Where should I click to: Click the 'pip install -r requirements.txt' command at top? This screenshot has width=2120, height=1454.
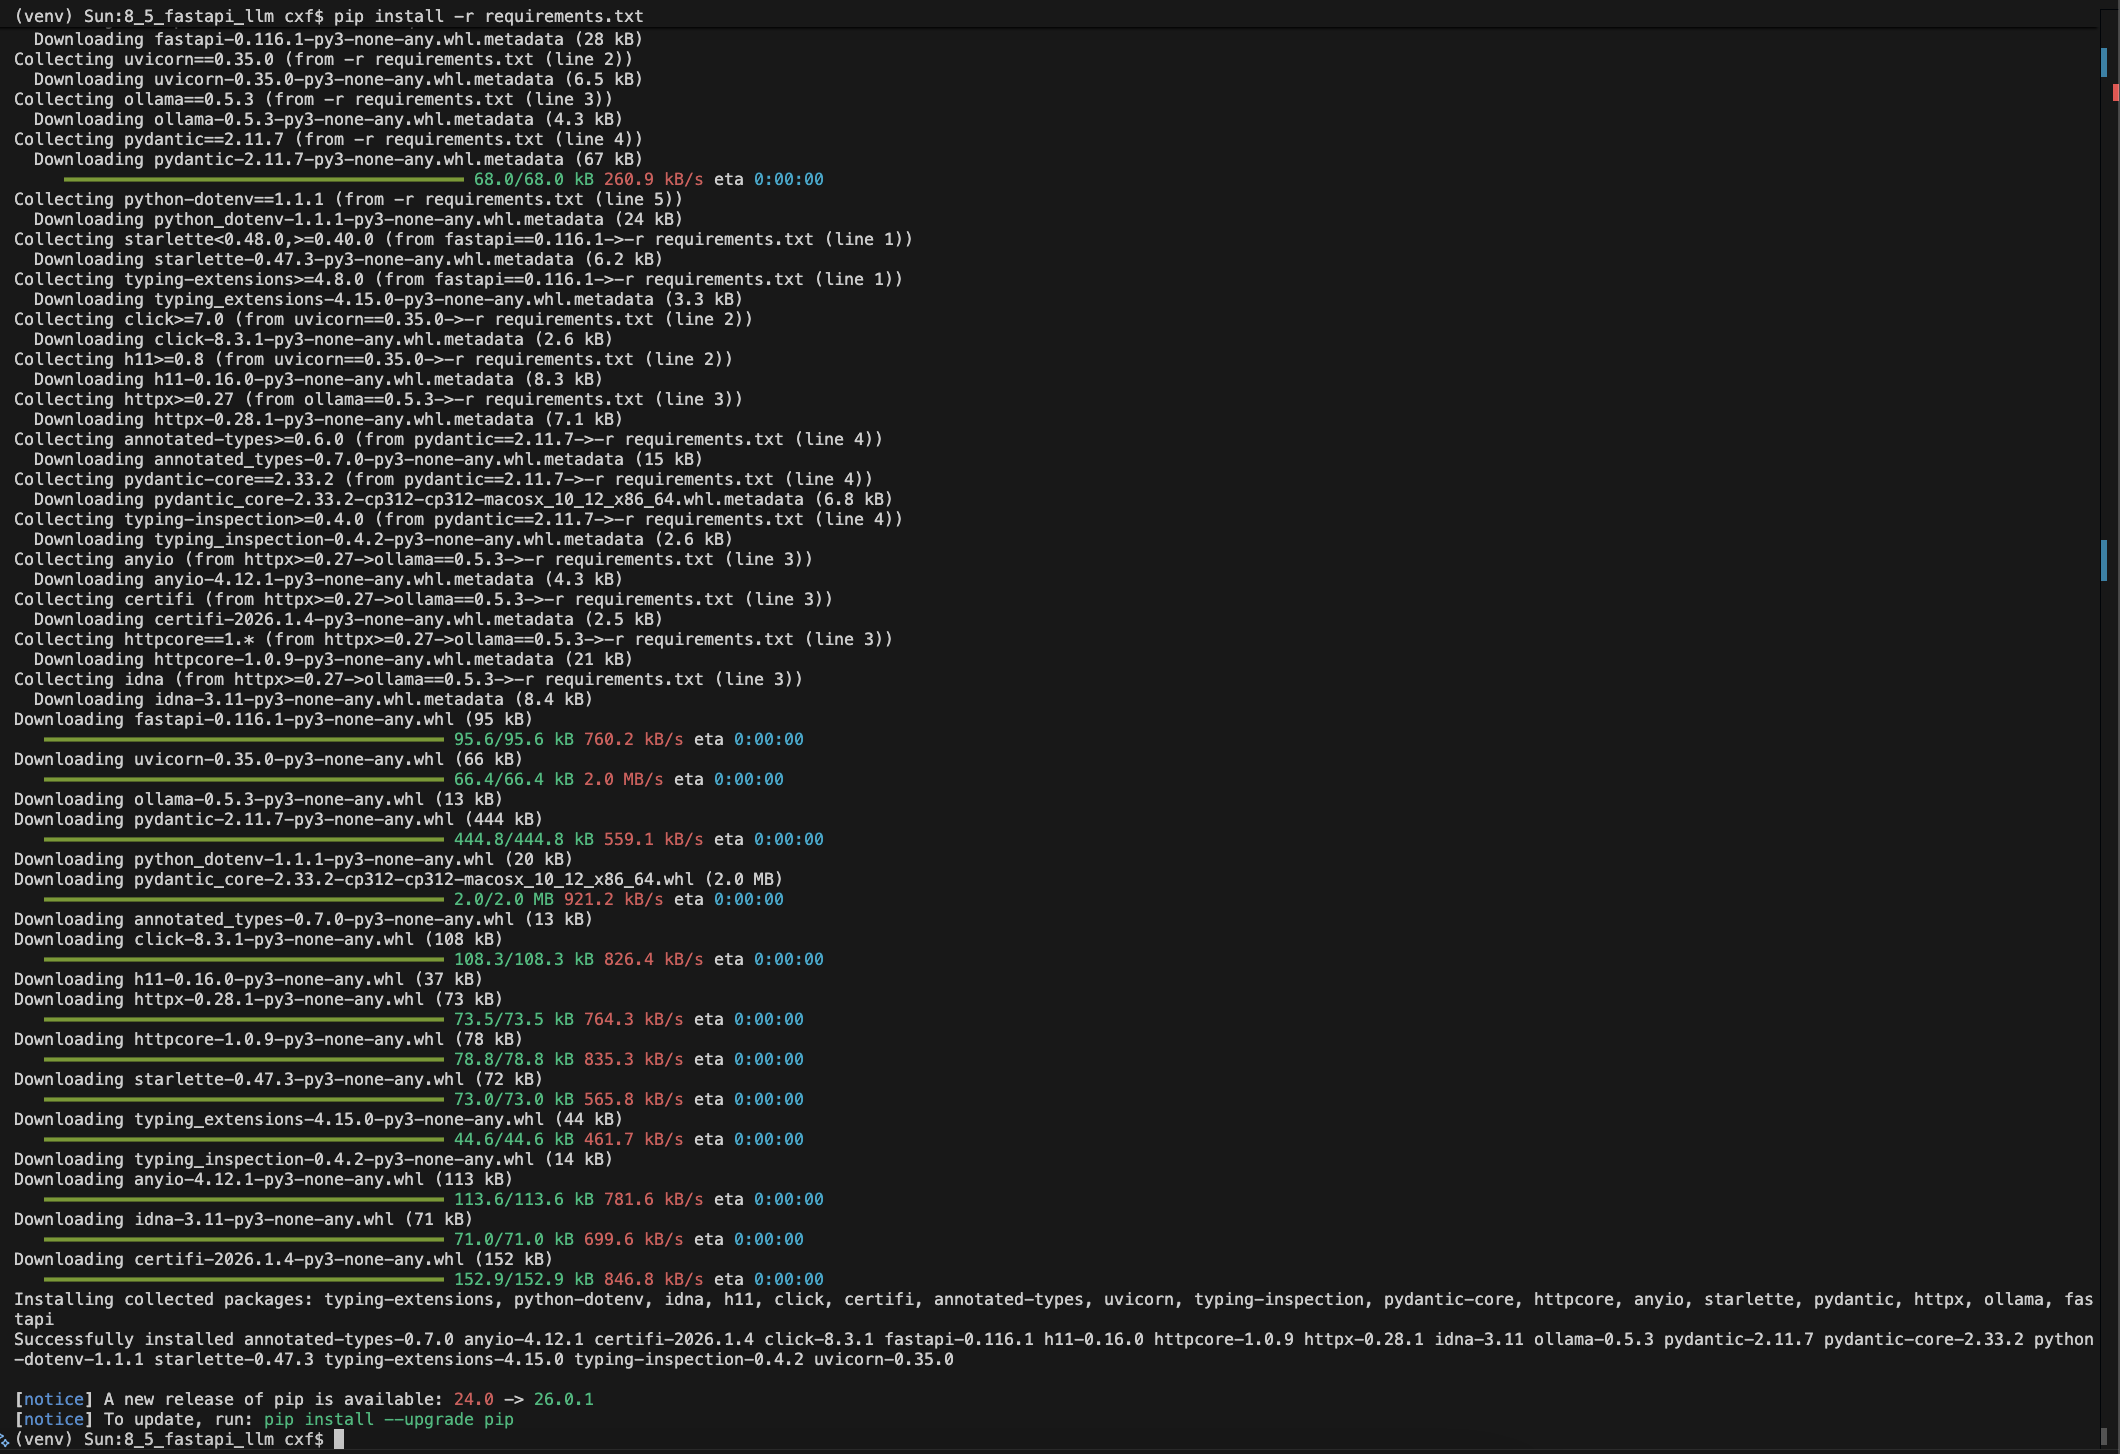488,16
